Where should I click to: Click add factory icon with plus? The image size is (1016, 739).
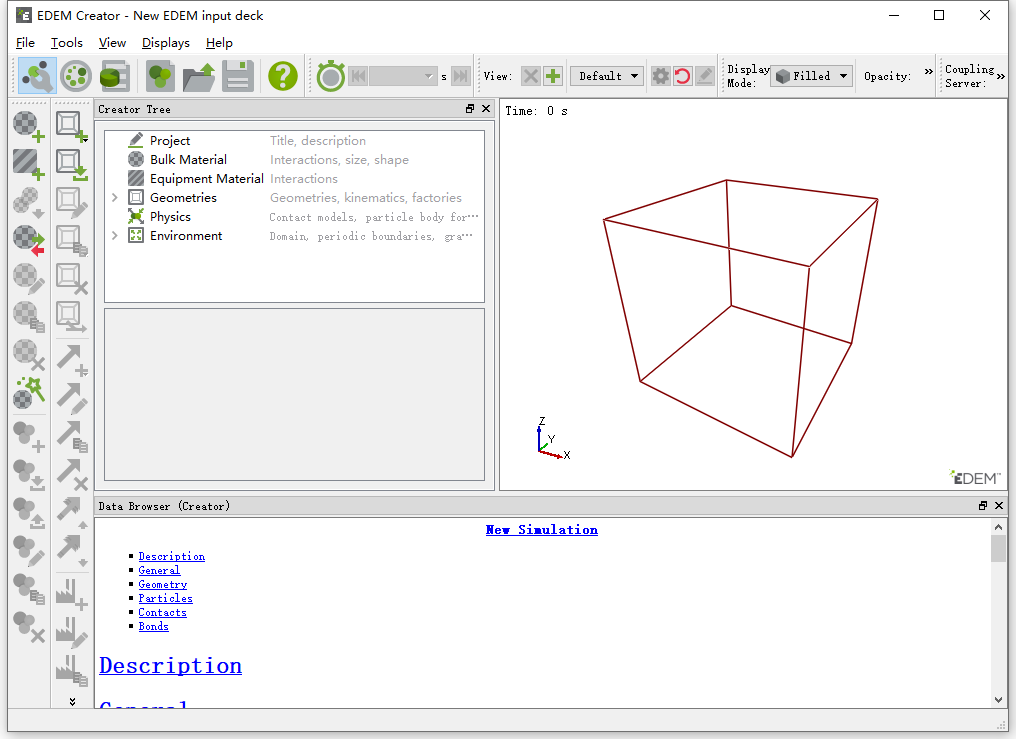(71, 595)
